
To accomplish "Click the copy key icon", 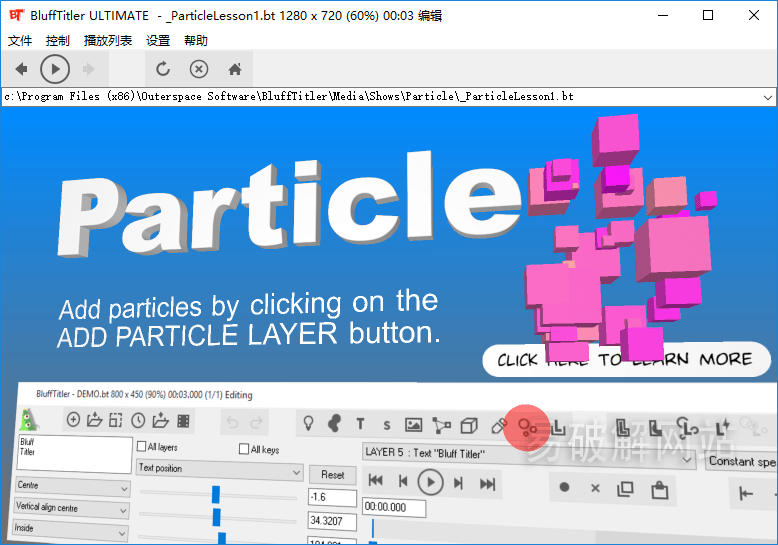I will click(x=625, y=489).
